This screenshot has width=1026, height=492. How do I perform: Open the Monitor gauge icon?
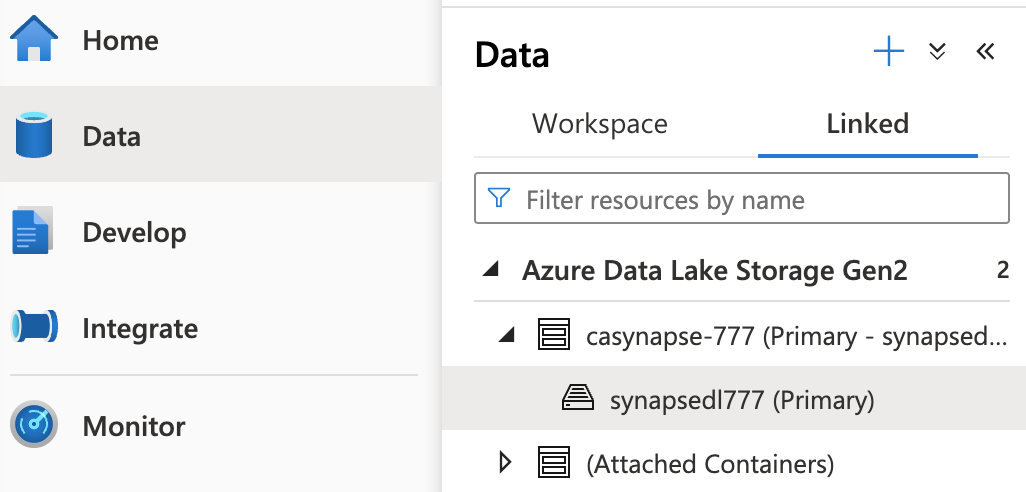coord(34,426)
